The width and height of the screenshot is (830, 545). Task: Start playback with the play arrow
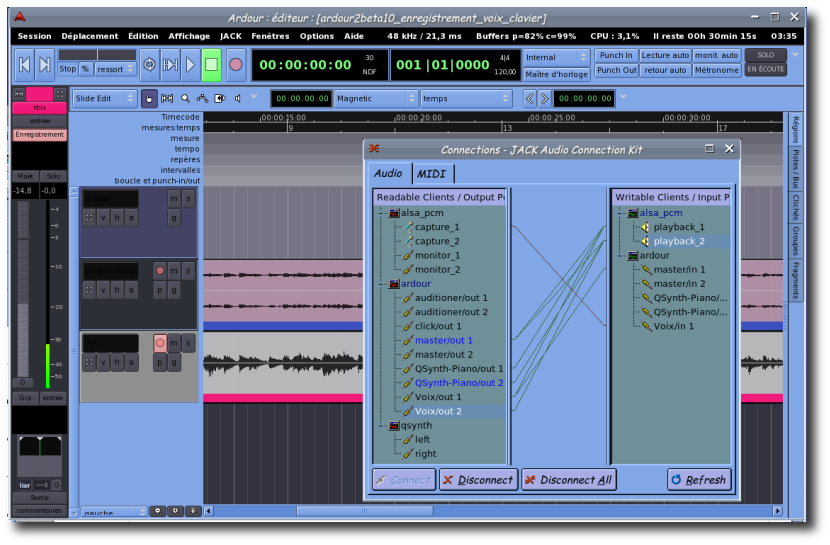190,65
